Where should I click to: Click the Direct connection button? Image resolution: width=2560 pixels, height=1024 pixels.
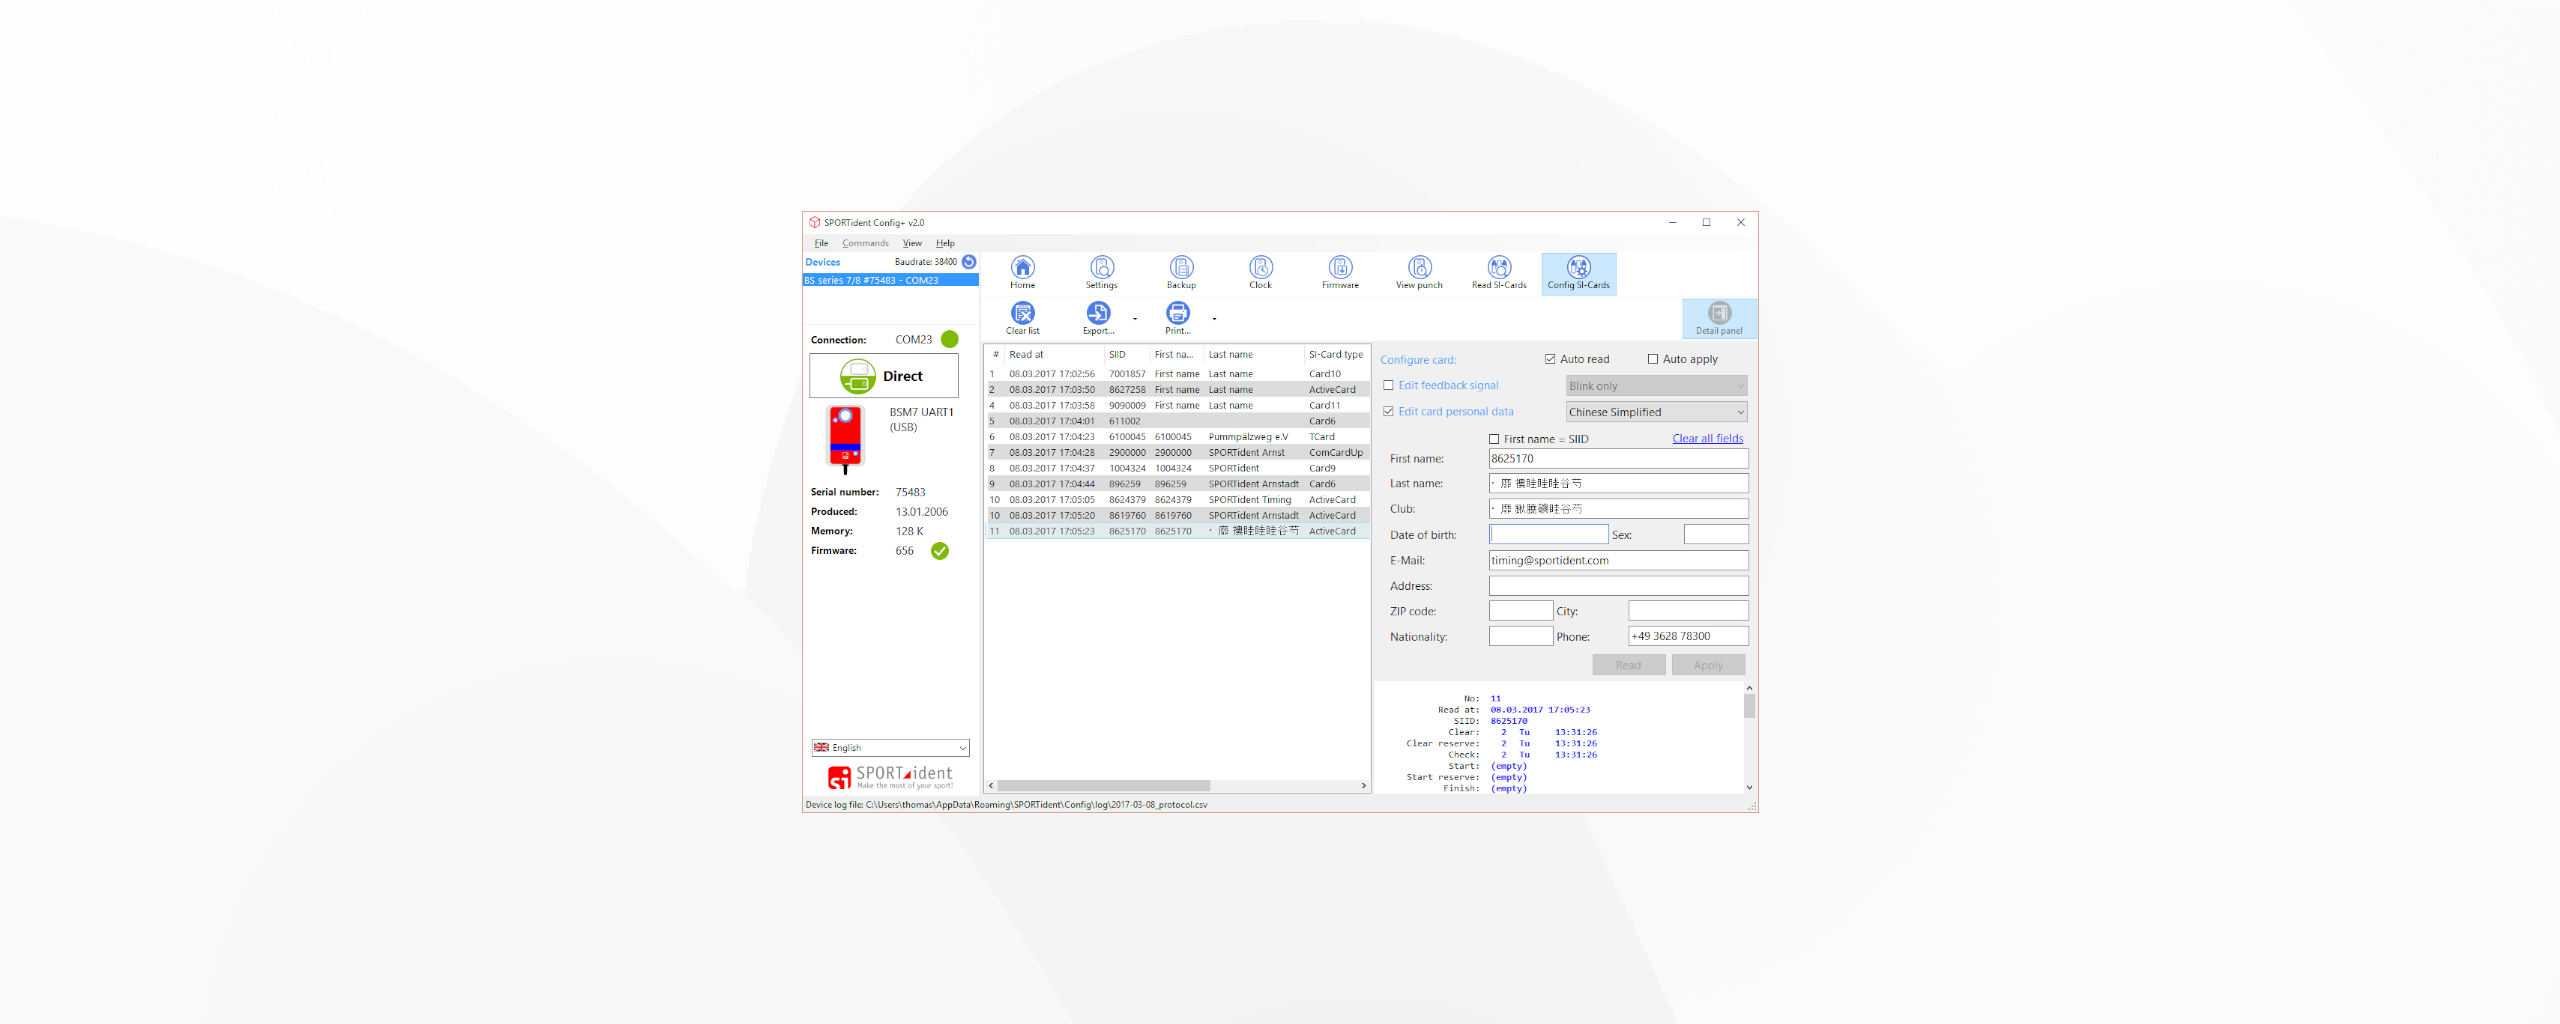click(884, 376)
